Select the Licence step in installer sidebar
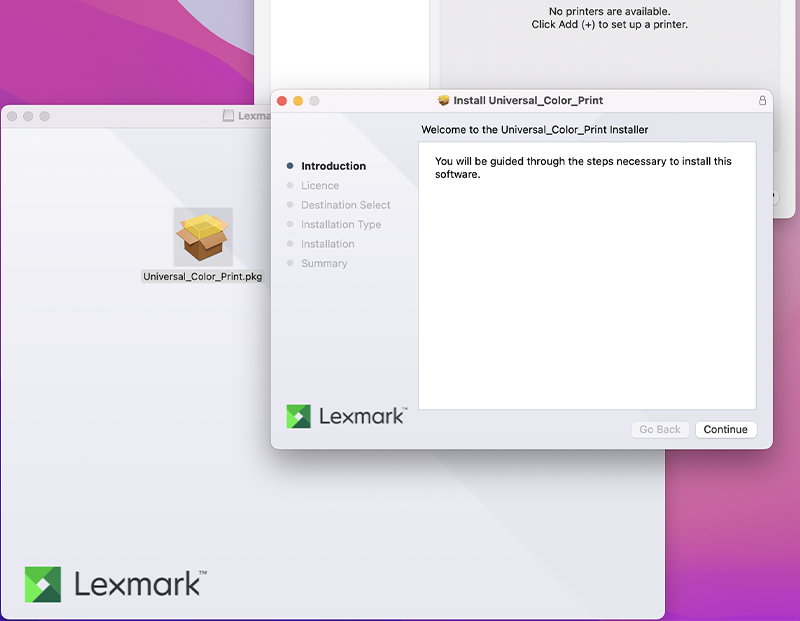Viewport: 800px width, 621px height. [320, 185]
